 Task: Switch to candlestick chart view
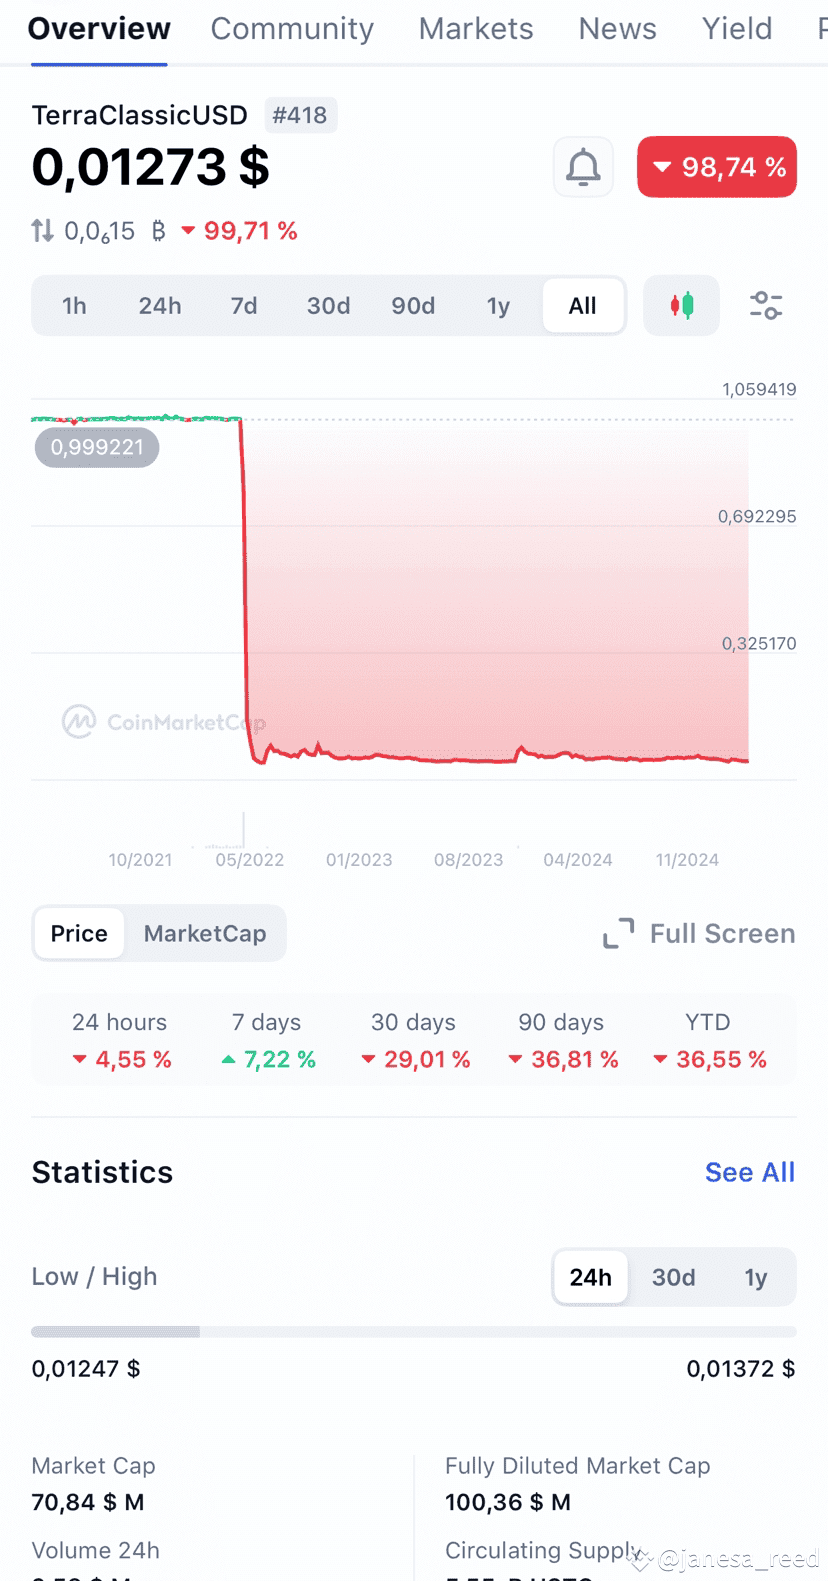click(682, 305)
